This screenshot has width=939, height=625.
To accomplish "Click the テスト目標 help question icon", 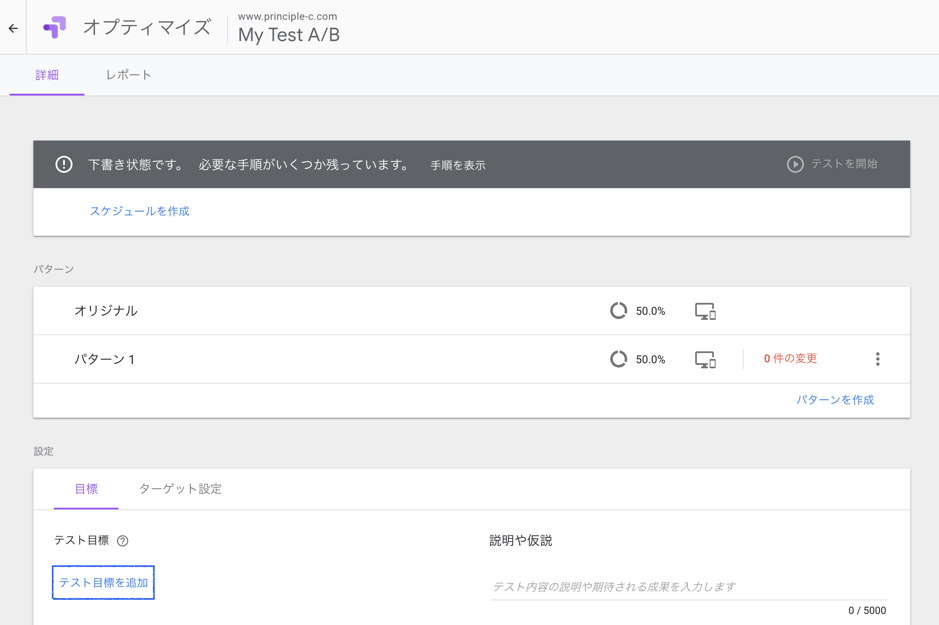I will pos(123,541).
